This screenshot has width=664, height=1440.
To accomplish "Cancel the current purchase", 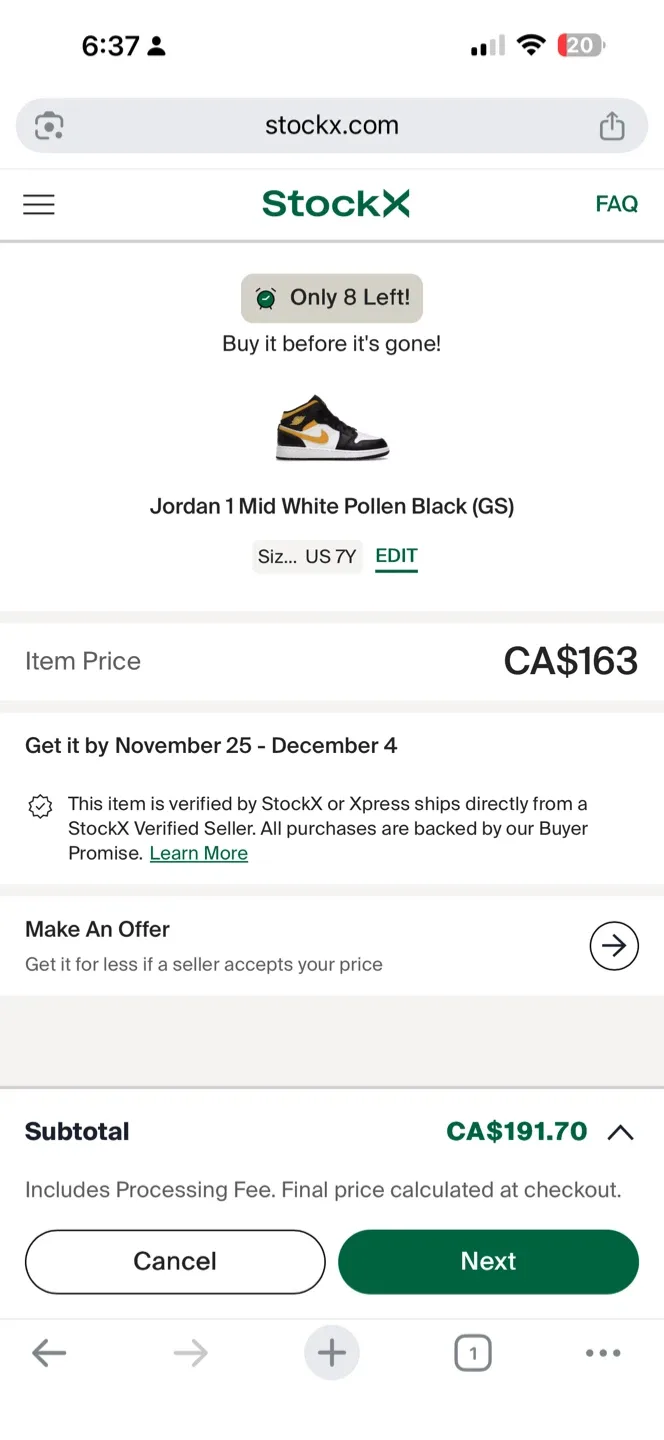I will pos(175,1261).
